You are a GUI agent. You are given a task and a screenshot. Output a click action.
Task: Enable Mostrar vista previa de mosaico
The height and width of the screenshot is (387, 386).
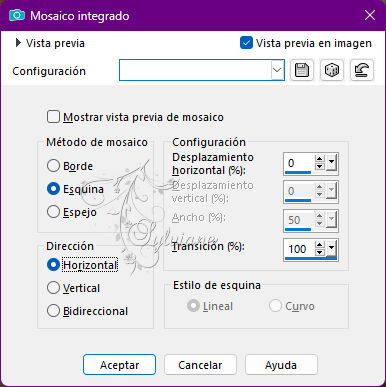53,117
